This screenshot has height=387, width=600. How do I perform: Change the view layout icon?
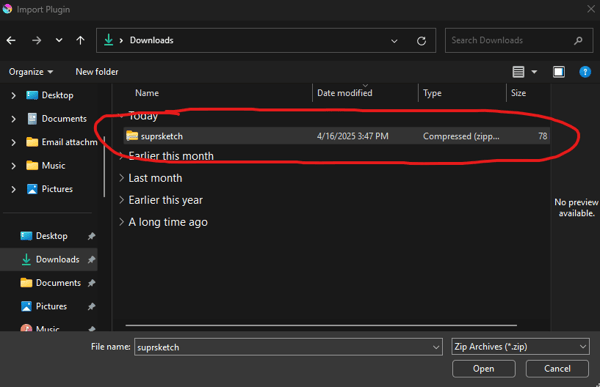(518, 72)
